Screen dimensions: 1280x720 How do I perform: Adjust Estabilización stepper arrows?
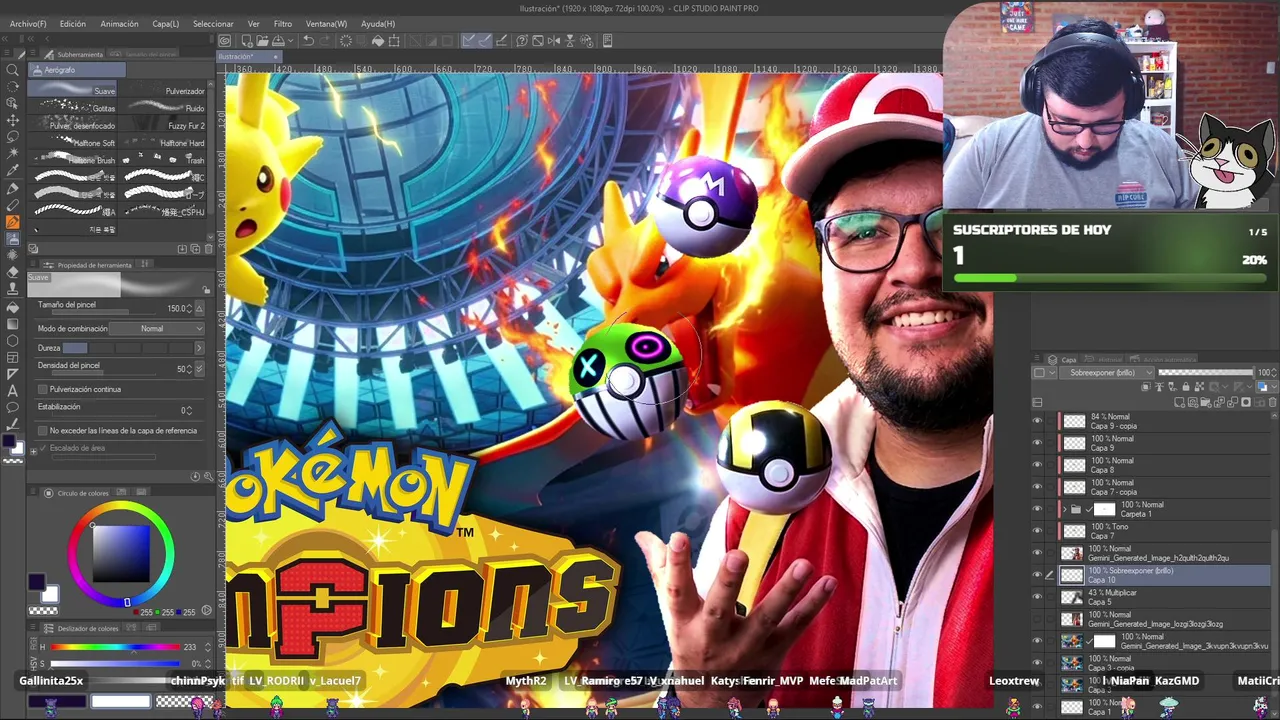click(x=189, y=410)
